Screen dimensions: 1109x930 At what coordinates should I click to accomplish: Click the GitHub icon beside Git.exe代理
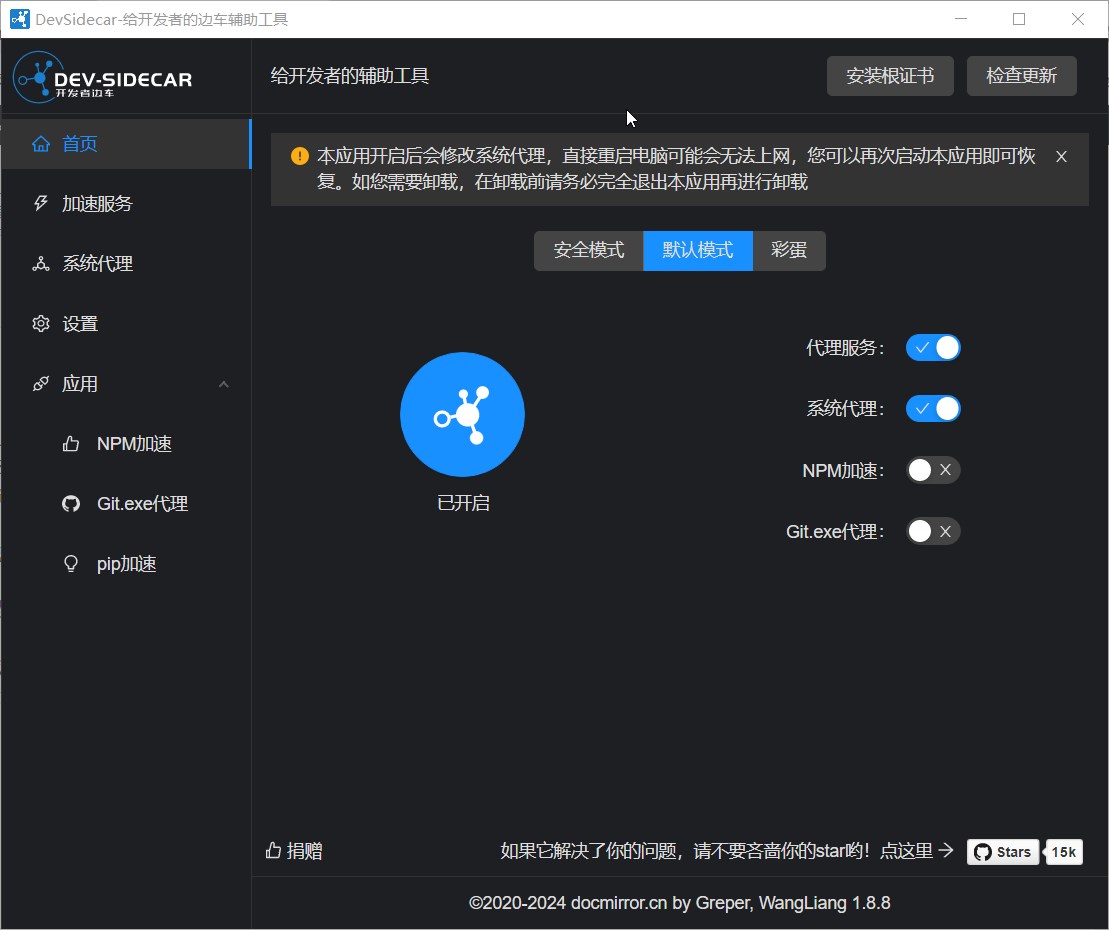click(70, 503)
